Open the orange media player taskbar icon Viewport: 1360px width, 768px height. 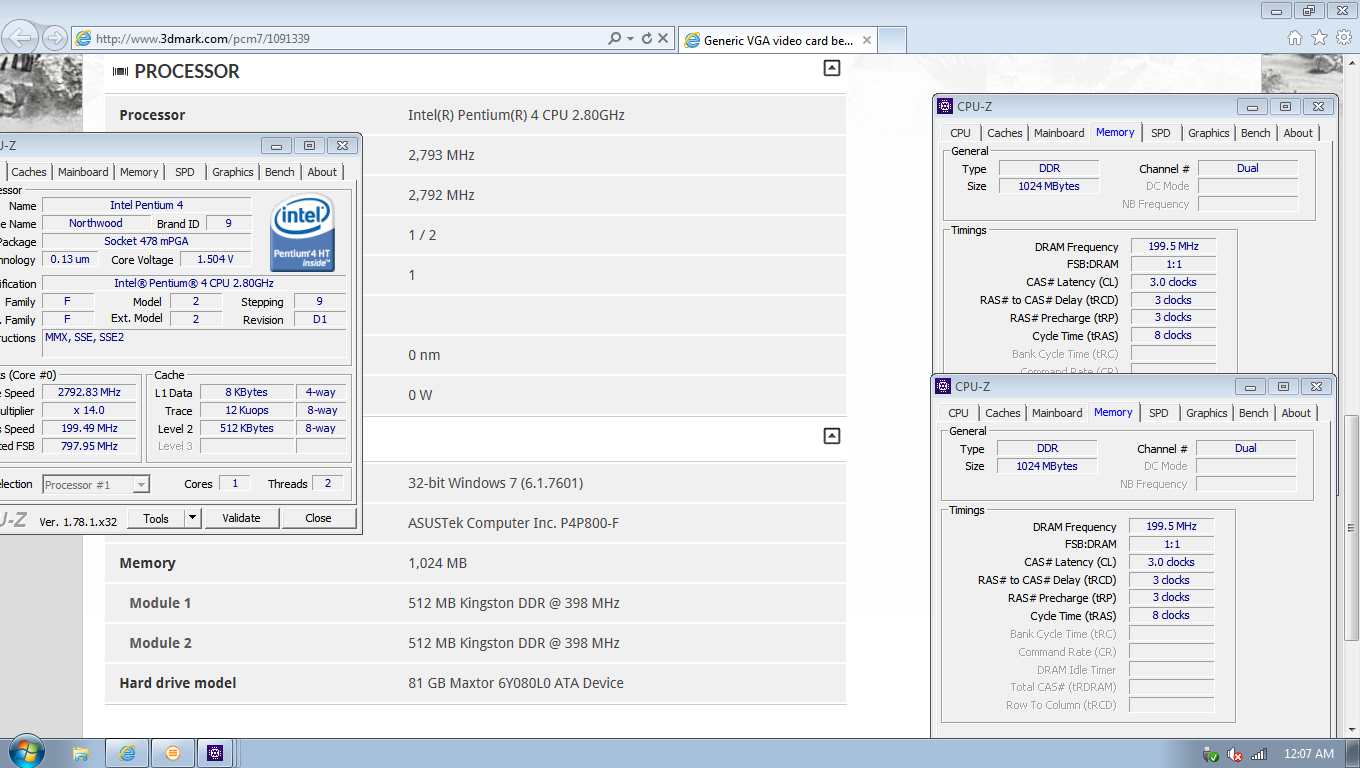172,753
